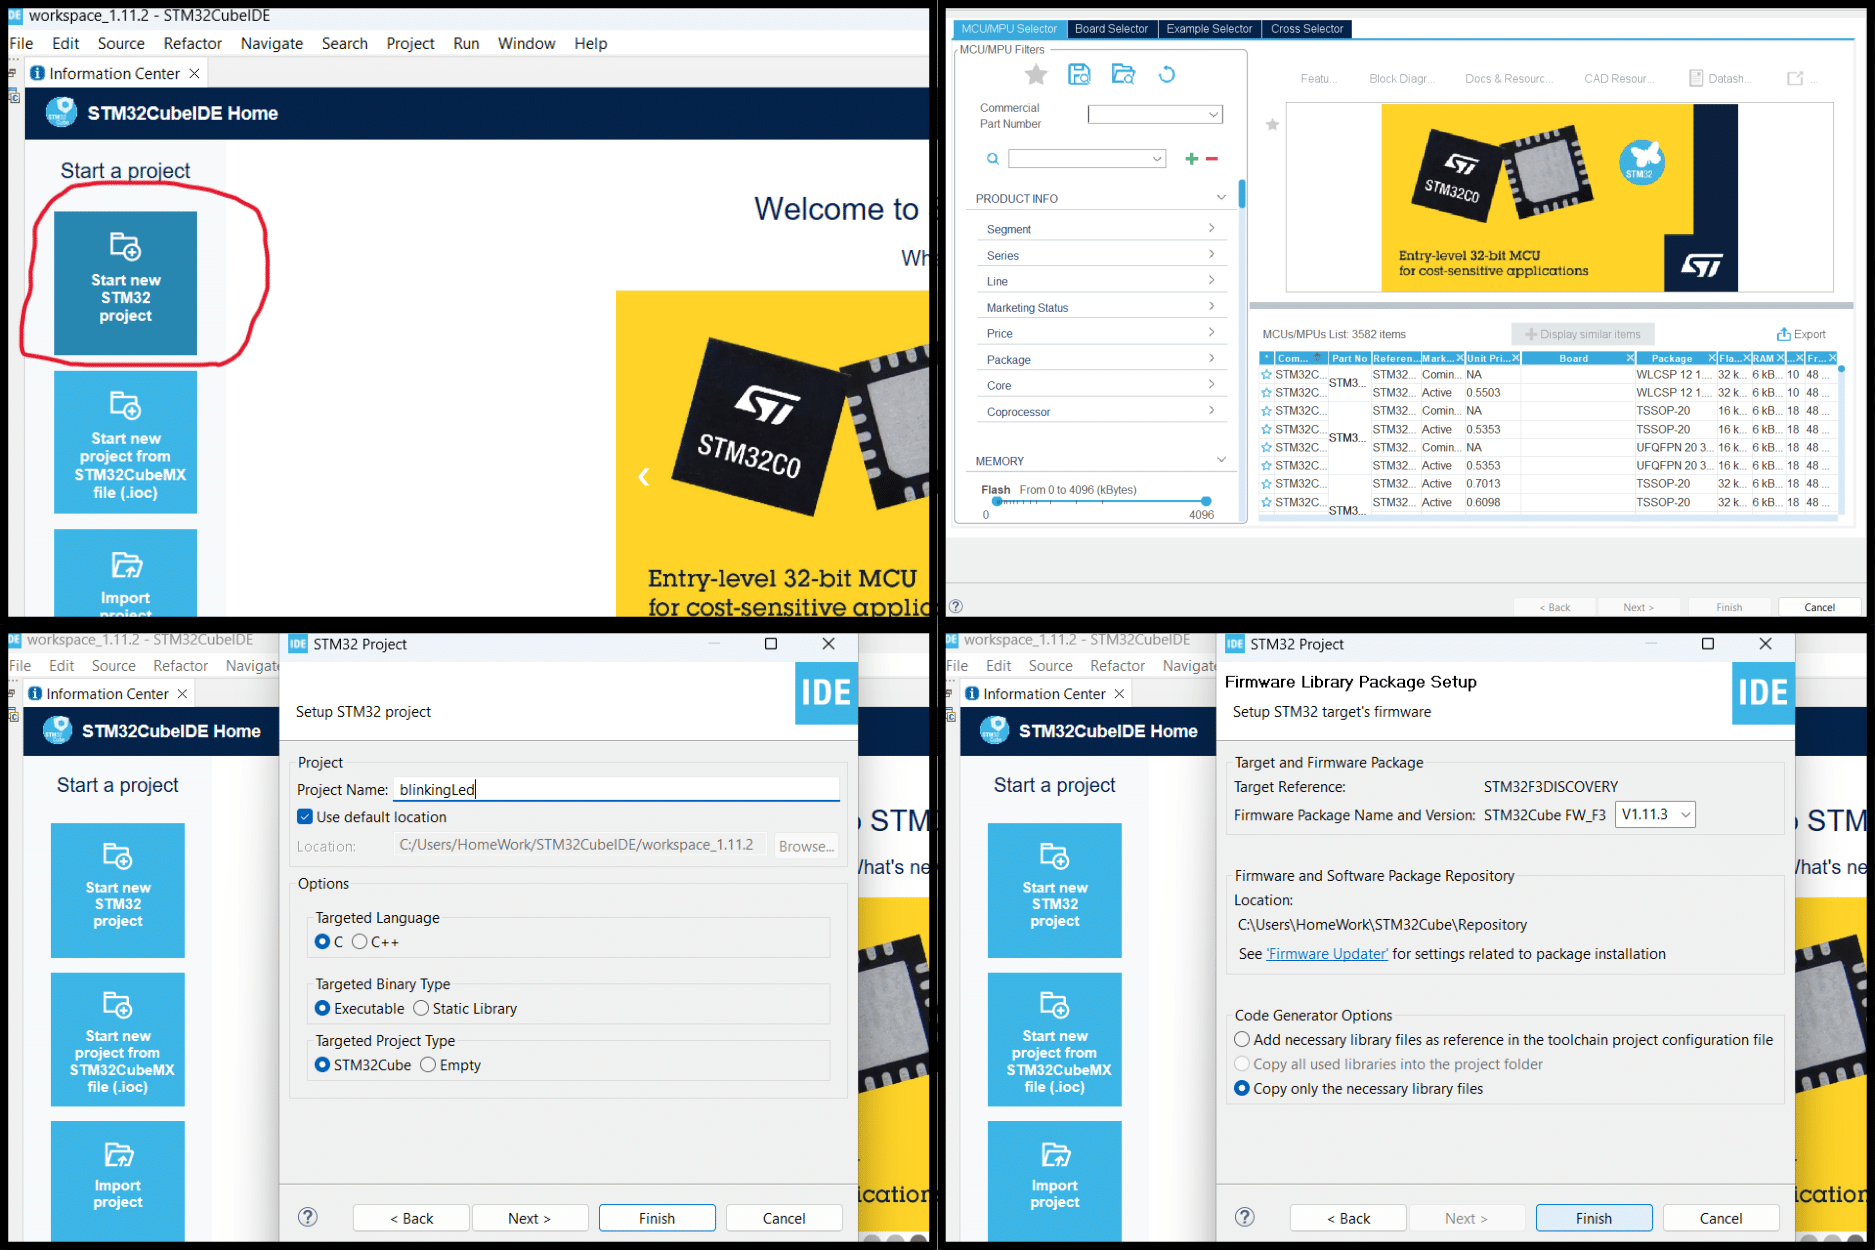Collapse the MEMORY section
Viewport: 1875px width, 1250px height.
click(1221, 460)
